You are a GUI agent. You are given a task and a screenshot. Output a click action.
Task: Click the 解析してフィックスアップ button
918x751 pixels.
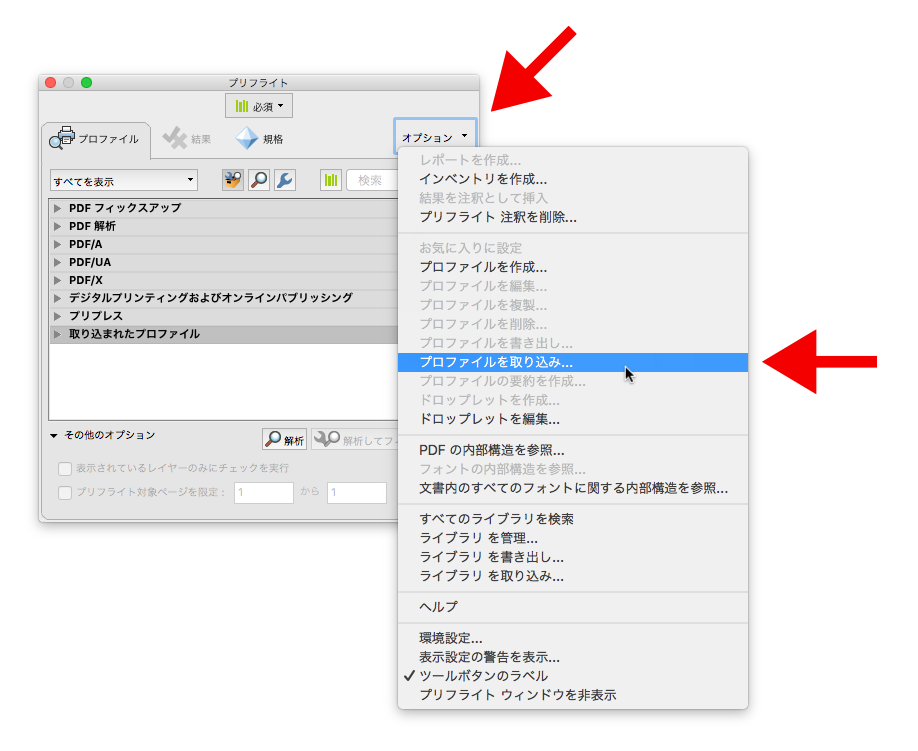click(x=355, y=439)
